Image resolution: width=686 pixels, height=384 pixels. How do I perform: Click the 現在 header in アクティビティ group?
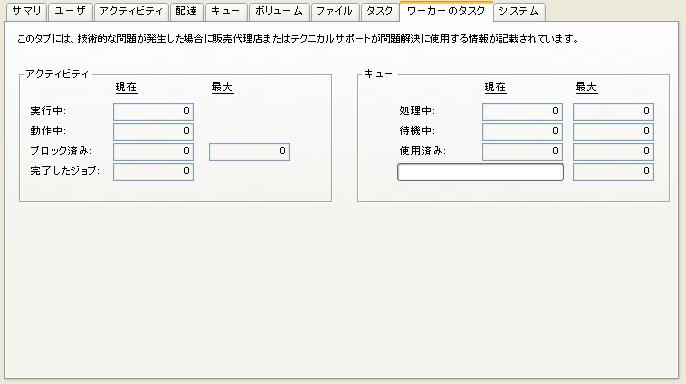point(126,87)
